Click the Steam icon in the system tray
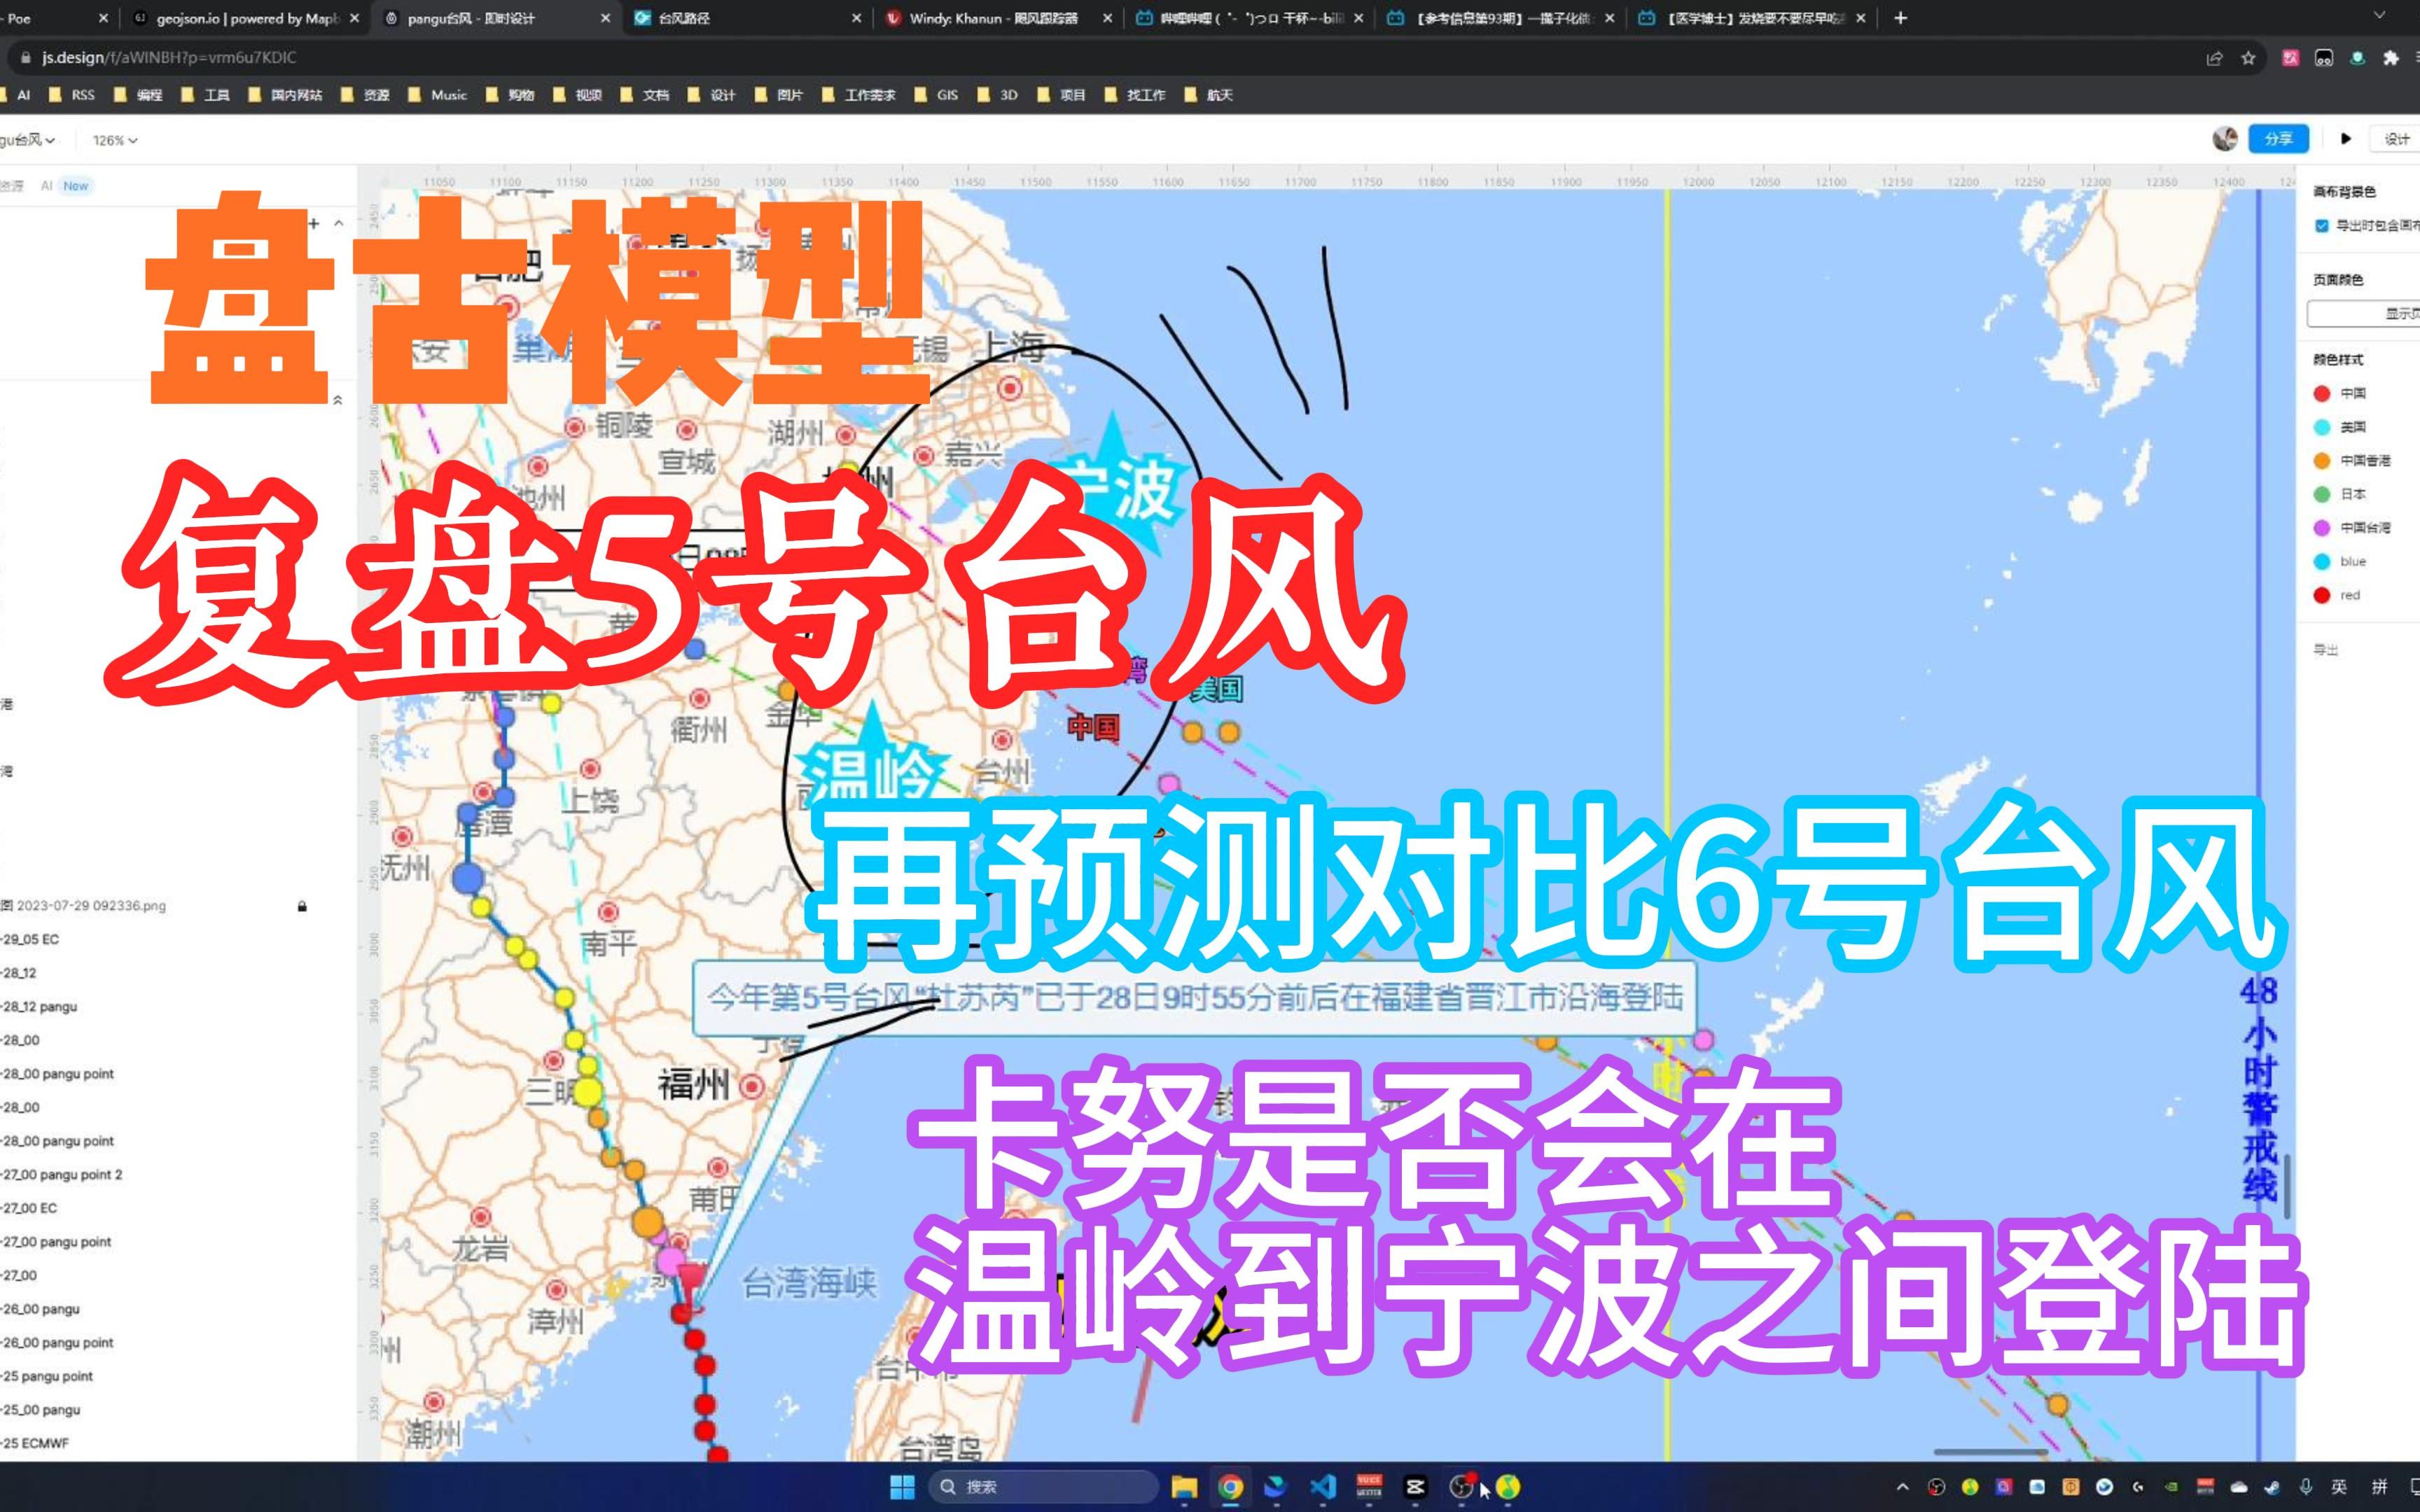Viewport: 2420px width, 1512px height. (2272, 1487)
